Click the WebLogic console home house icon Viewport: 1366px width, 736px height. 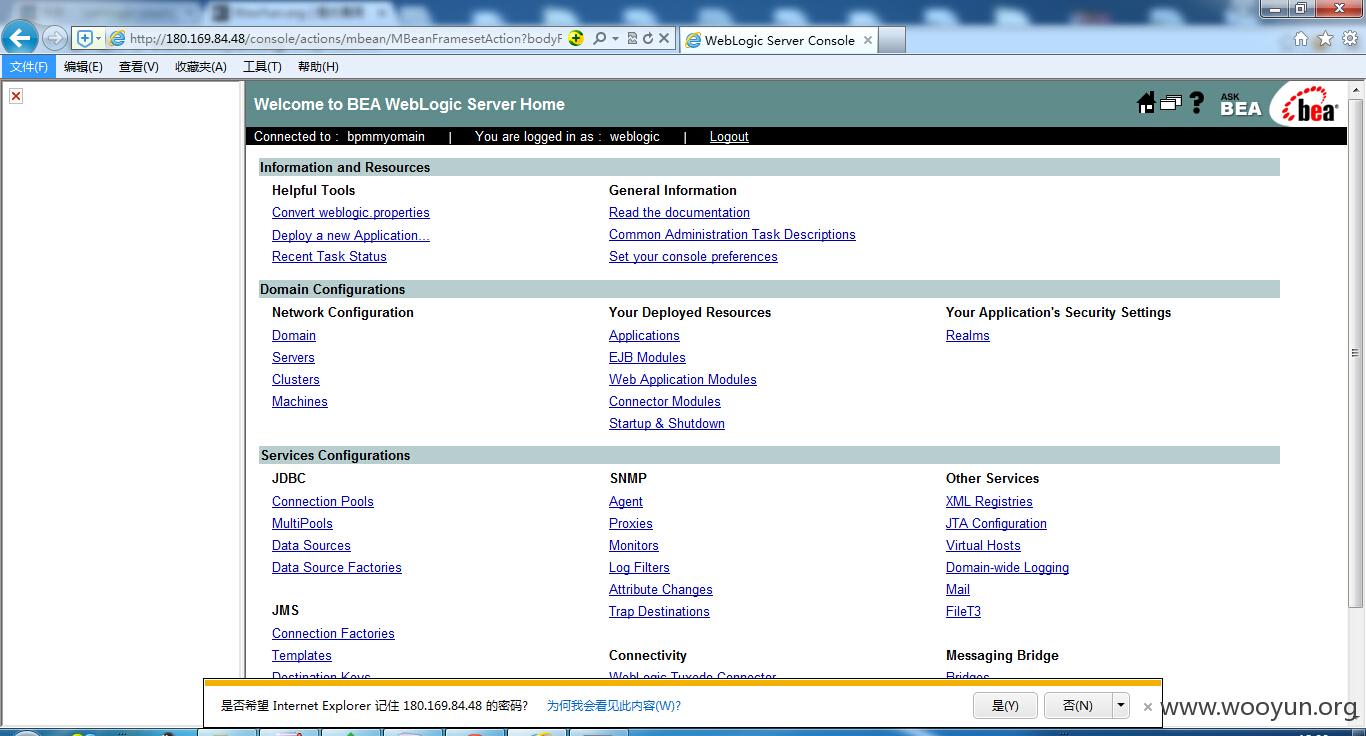(x=1146, y=103)
